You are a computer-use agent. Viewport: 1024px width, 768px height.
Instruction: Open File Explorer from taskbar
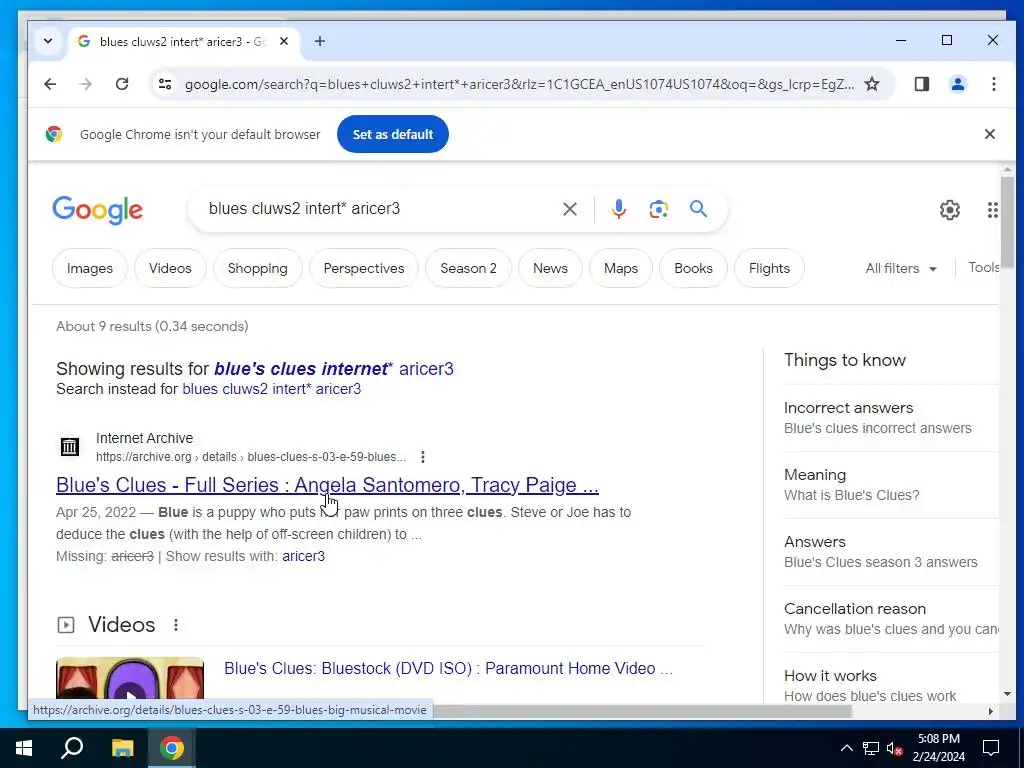point(122,748)
